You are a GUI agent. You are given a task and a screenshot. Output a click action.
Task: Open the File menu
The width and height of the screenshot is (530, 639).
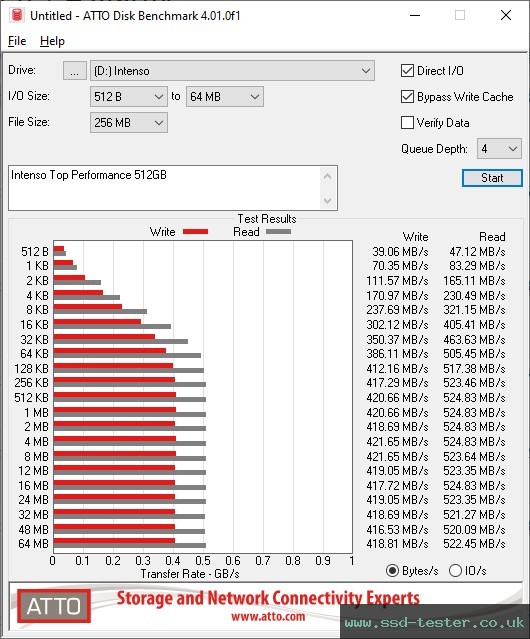pyautogui.click(x=17, y=41)
